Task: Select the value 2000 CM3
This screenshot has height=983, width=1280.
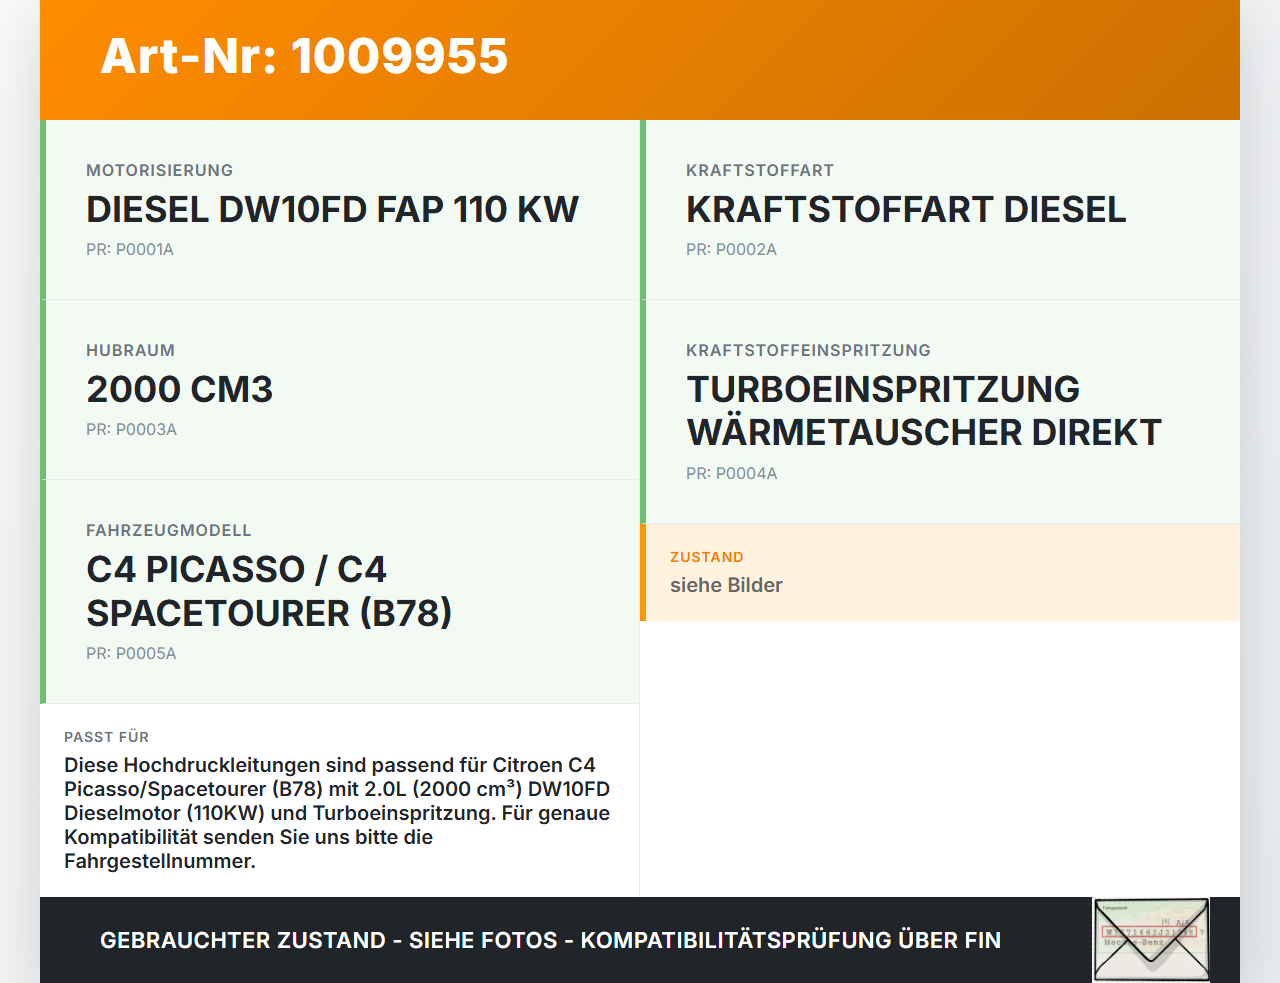Action: click(x=179, y=390)
